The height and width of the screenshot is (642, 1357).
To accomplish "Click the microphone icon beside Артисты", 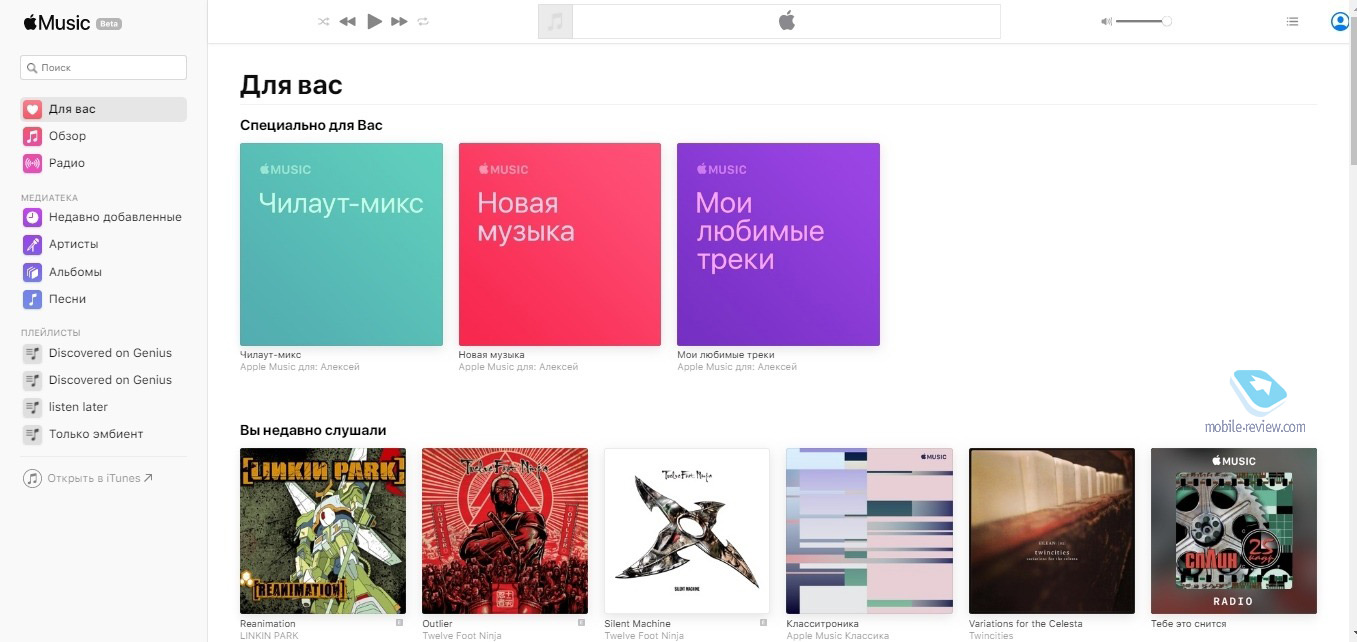I will (x=33, y=244).
